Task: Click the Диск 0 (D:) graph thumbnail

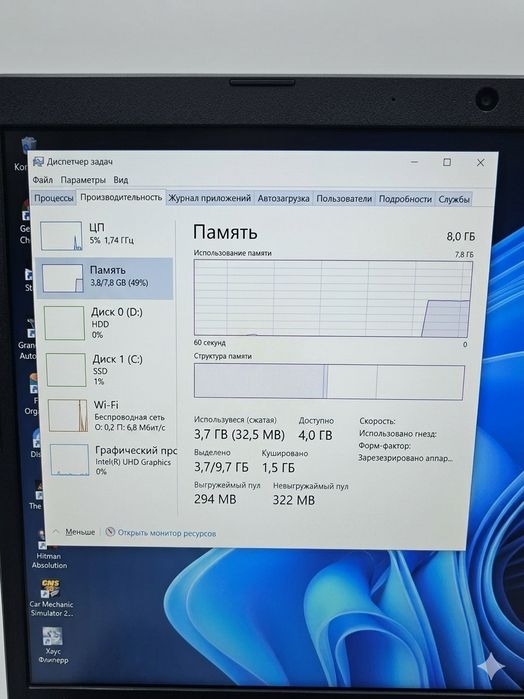Action: click(x=64, y=323)
